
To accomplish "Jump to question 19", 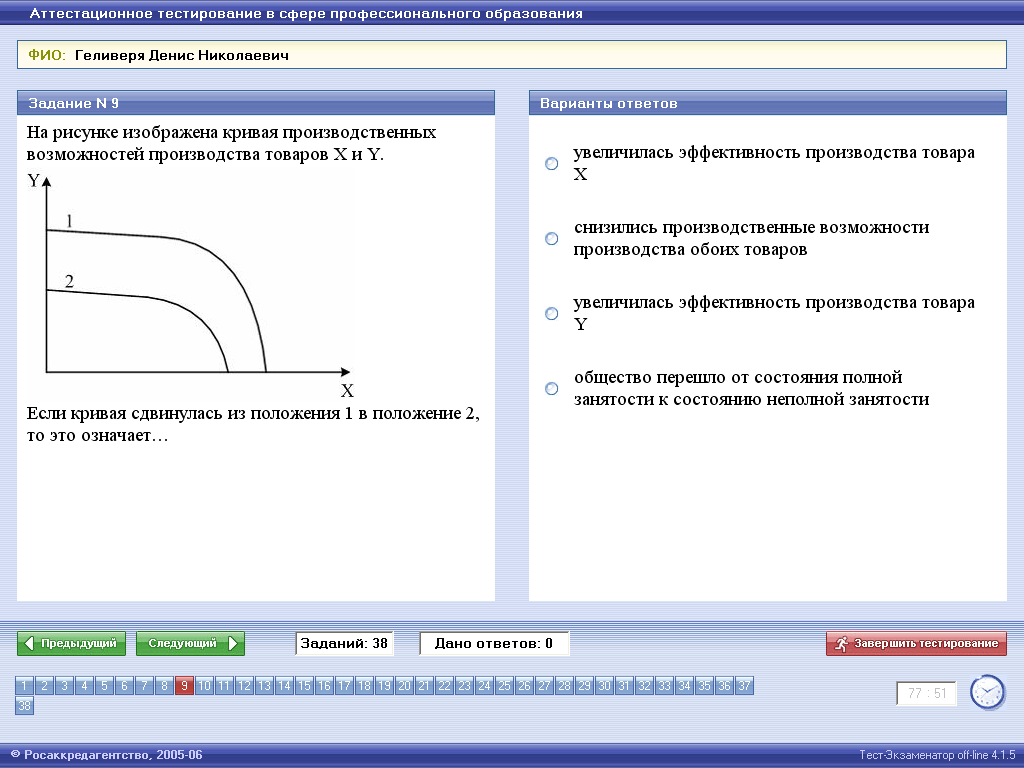I will [x=384, y=686].
